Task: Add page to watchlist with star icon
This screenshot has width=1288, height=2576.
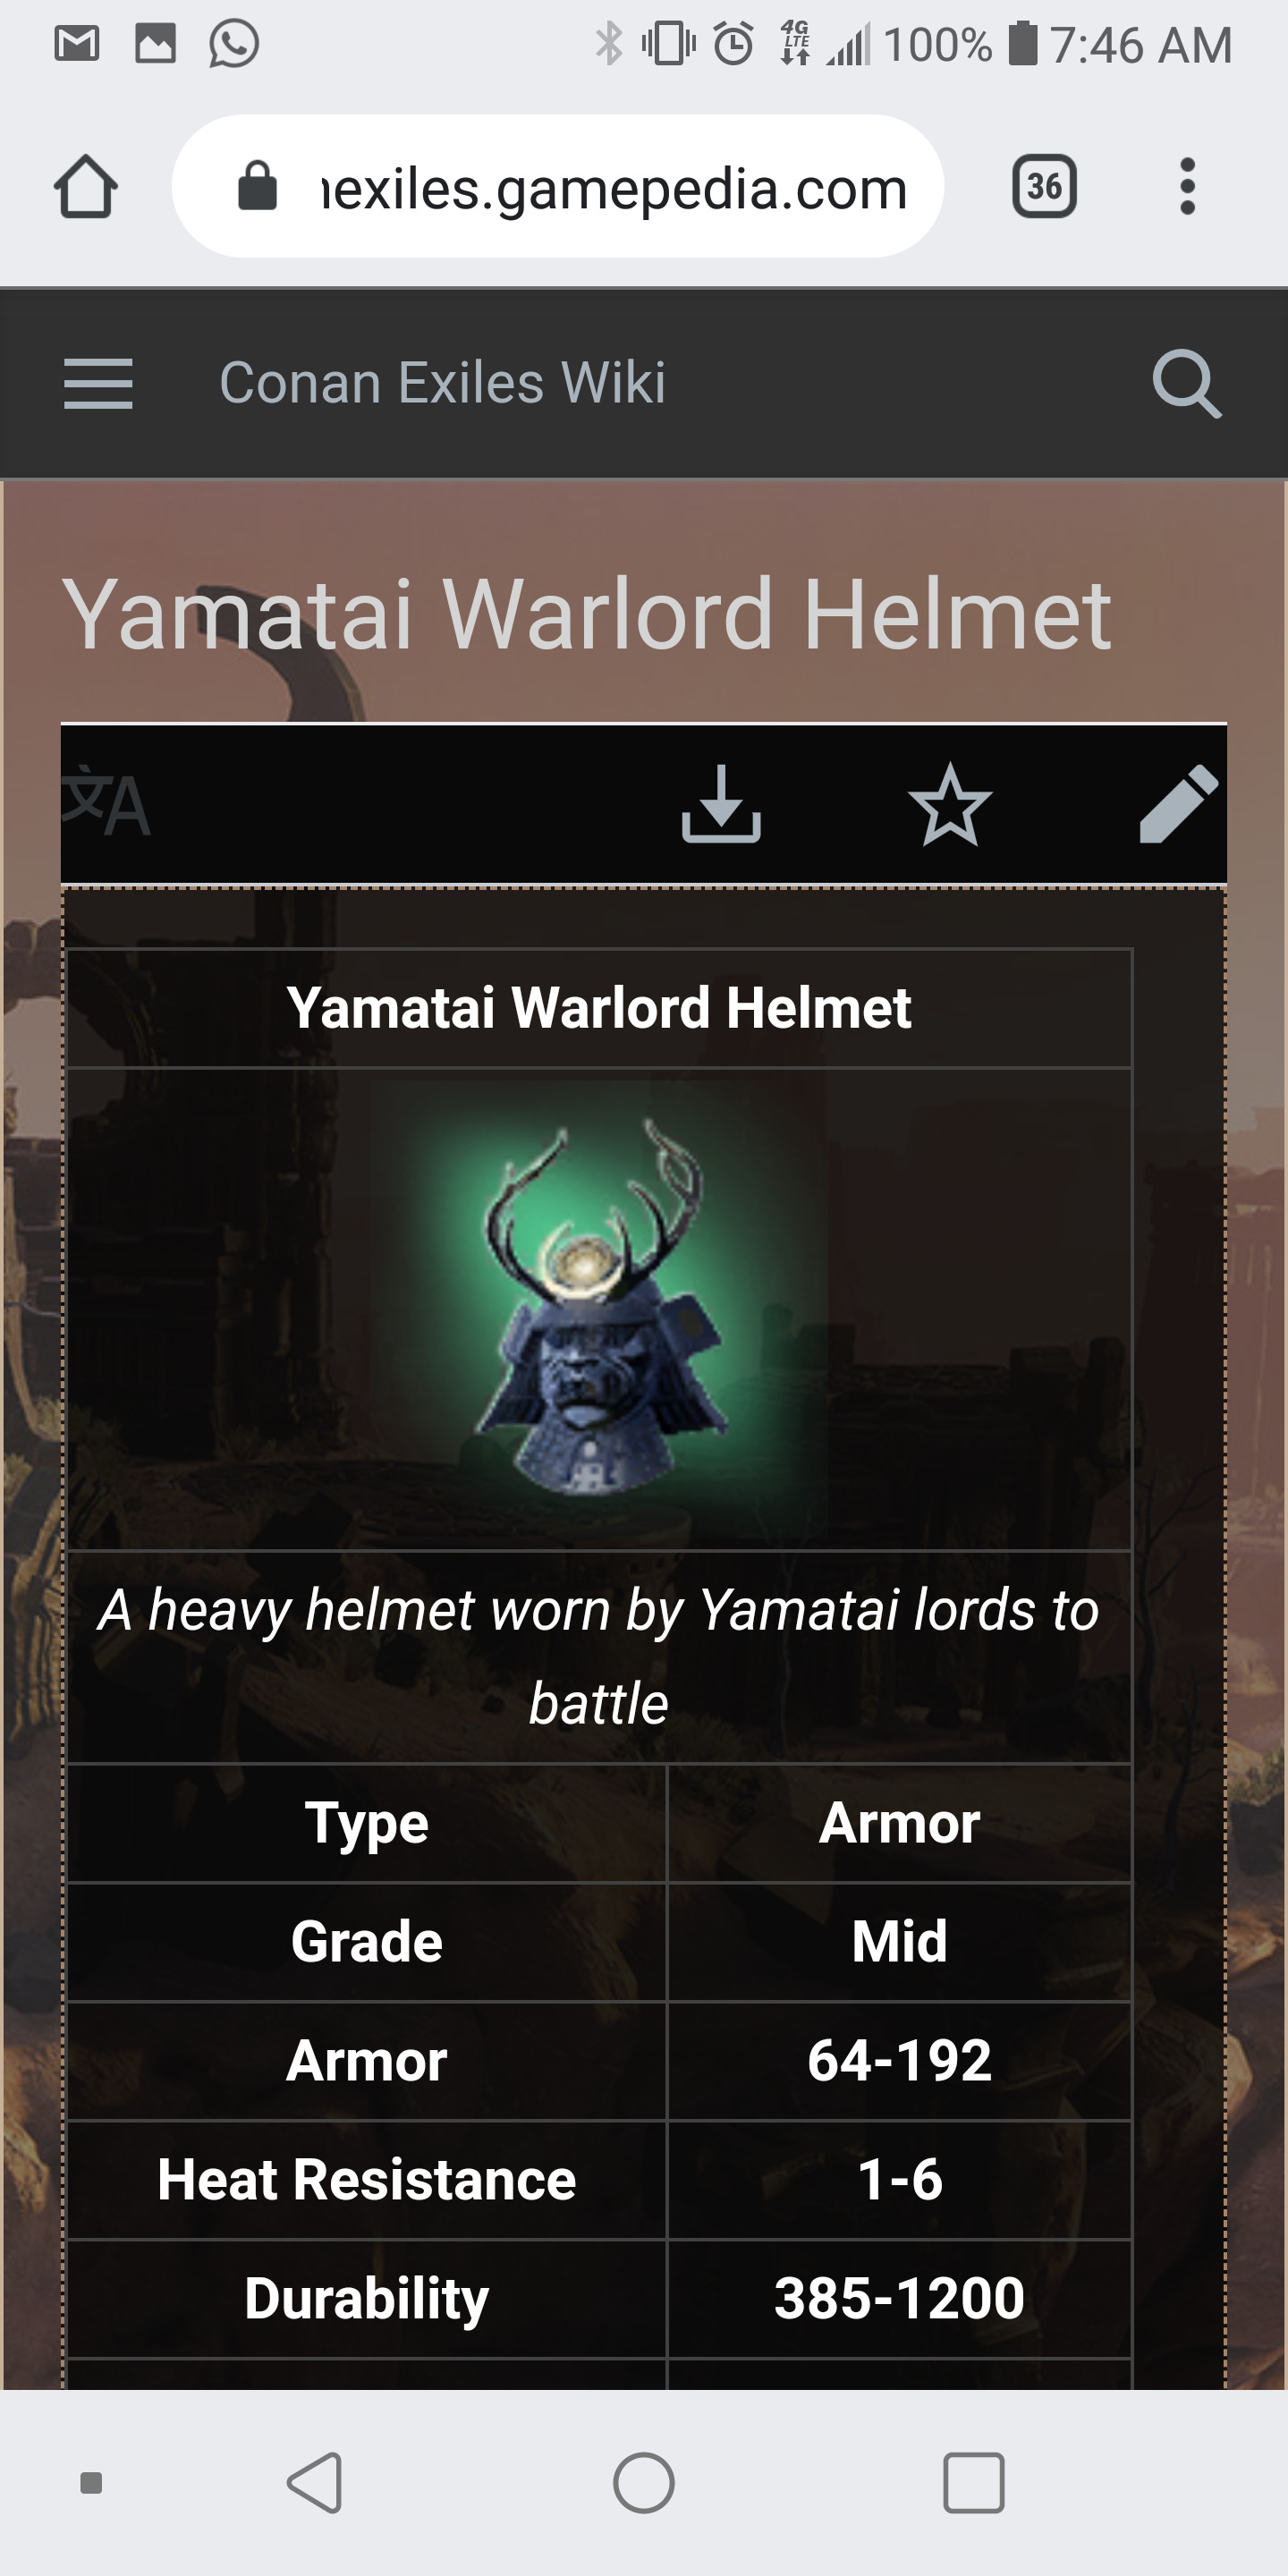Action: (950, 804)
